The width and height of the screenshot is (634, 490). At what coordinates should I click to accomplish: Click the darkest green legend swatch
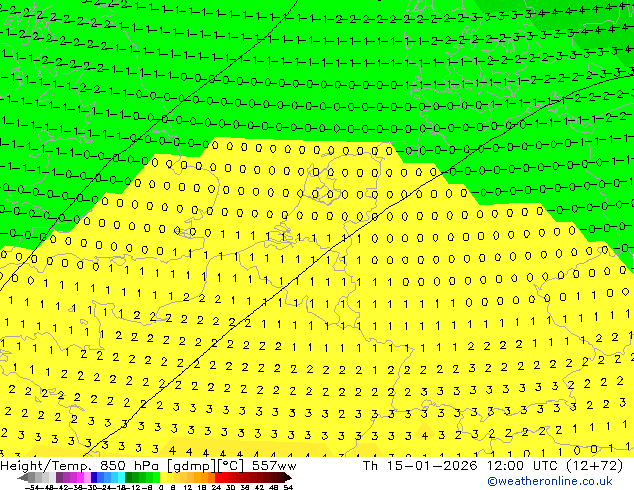(x=128, y=477)
